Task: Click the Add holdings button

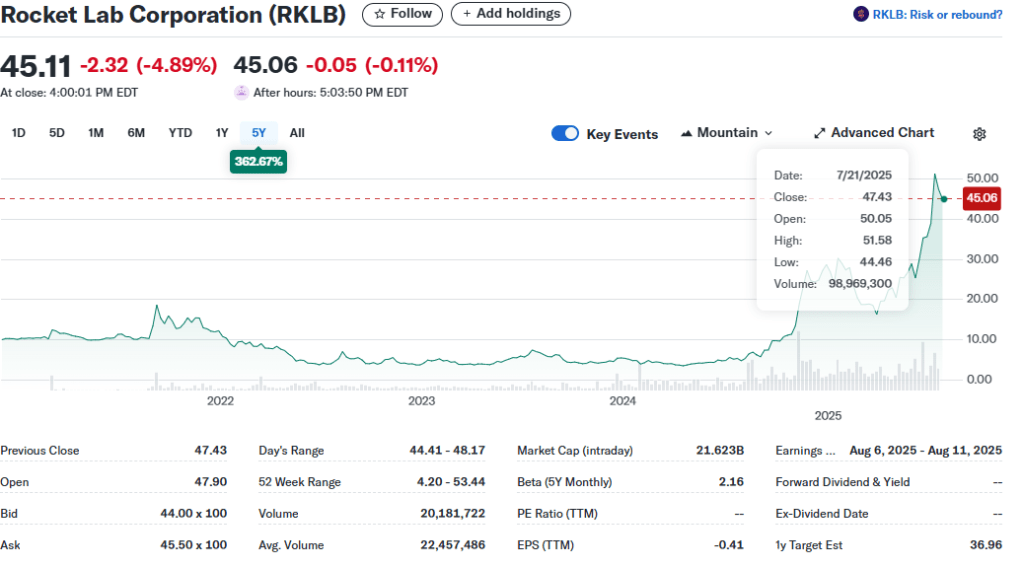Action: coord(511,14)
